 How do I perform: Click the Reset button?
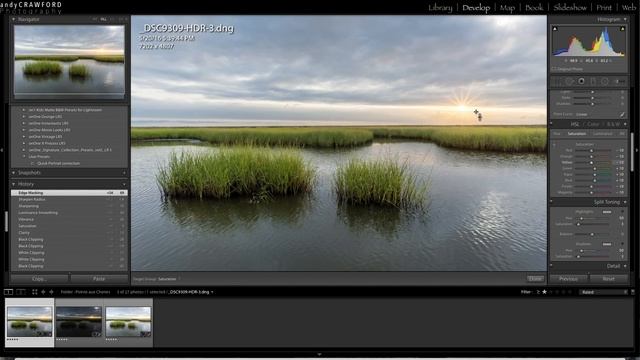(x=608, y=279)
